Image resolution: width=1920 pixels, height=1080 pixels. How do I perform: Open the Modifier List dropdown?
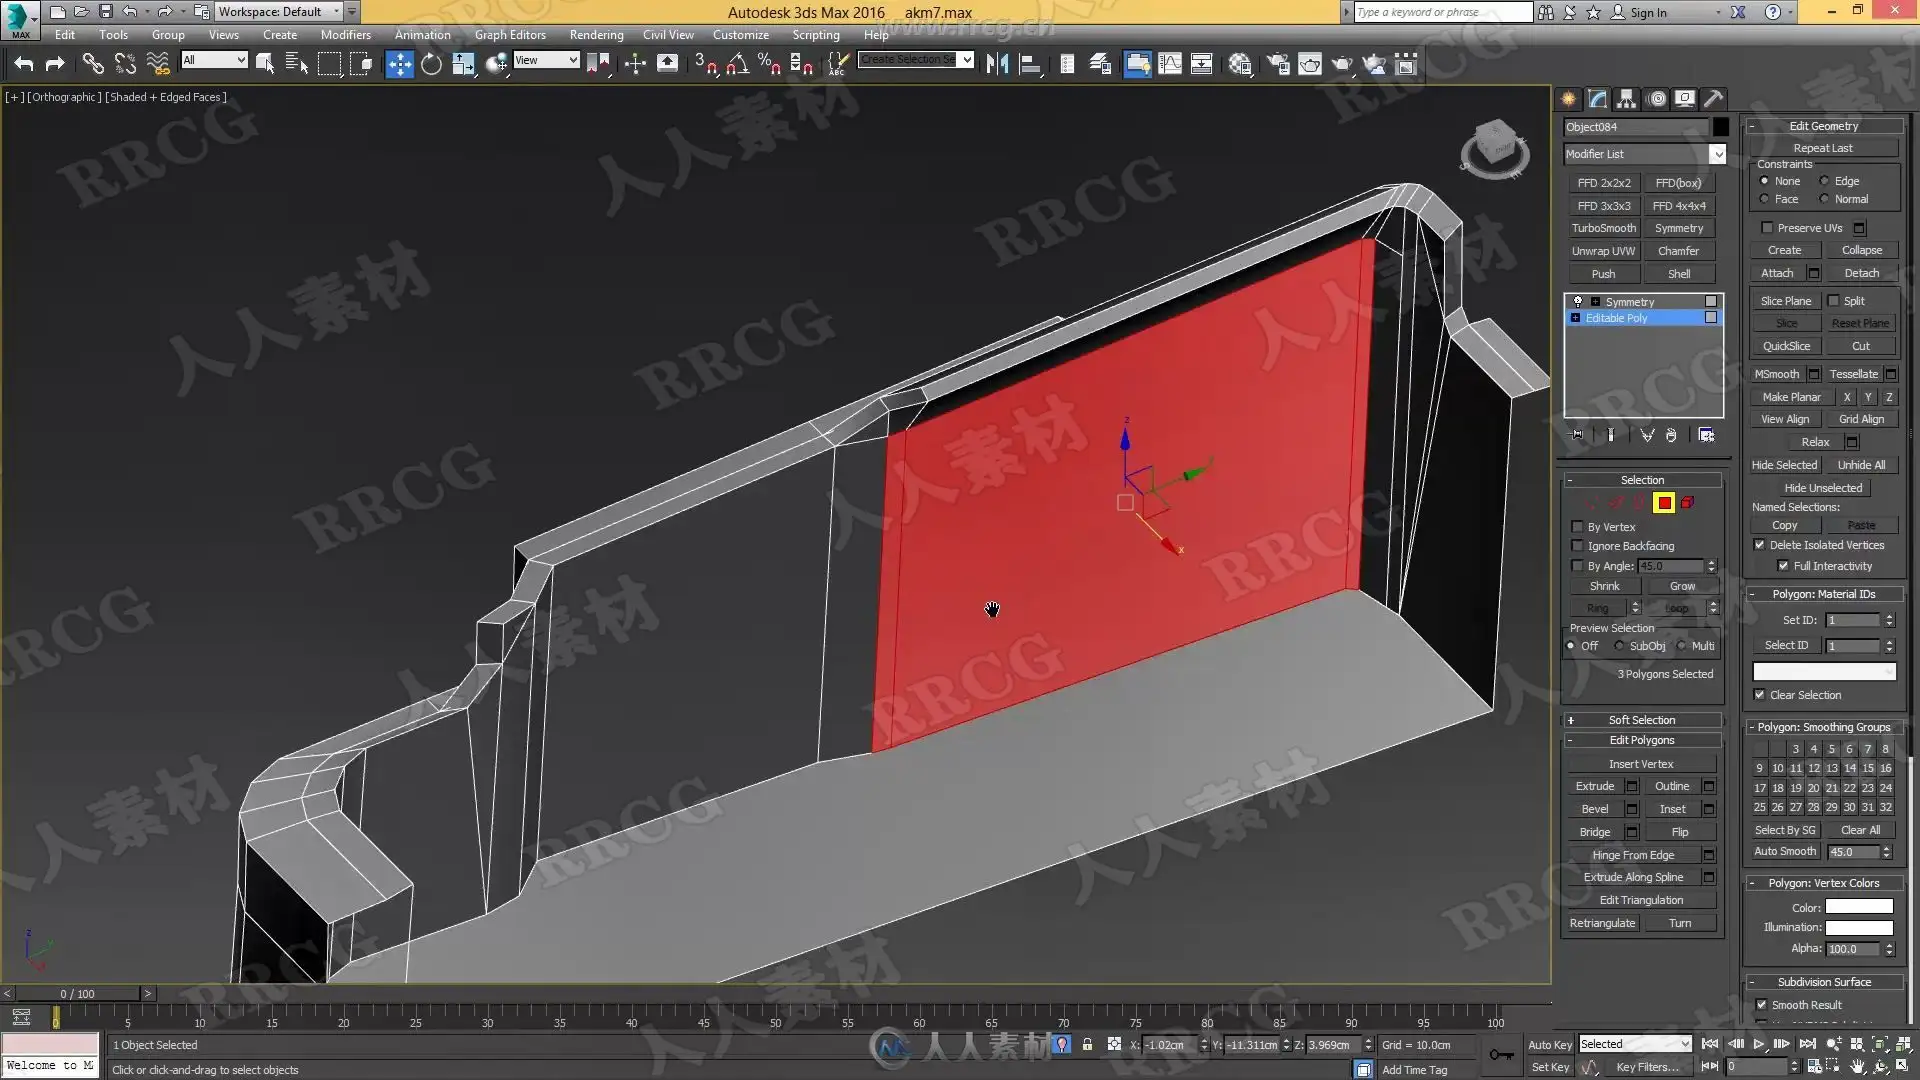1717,154
